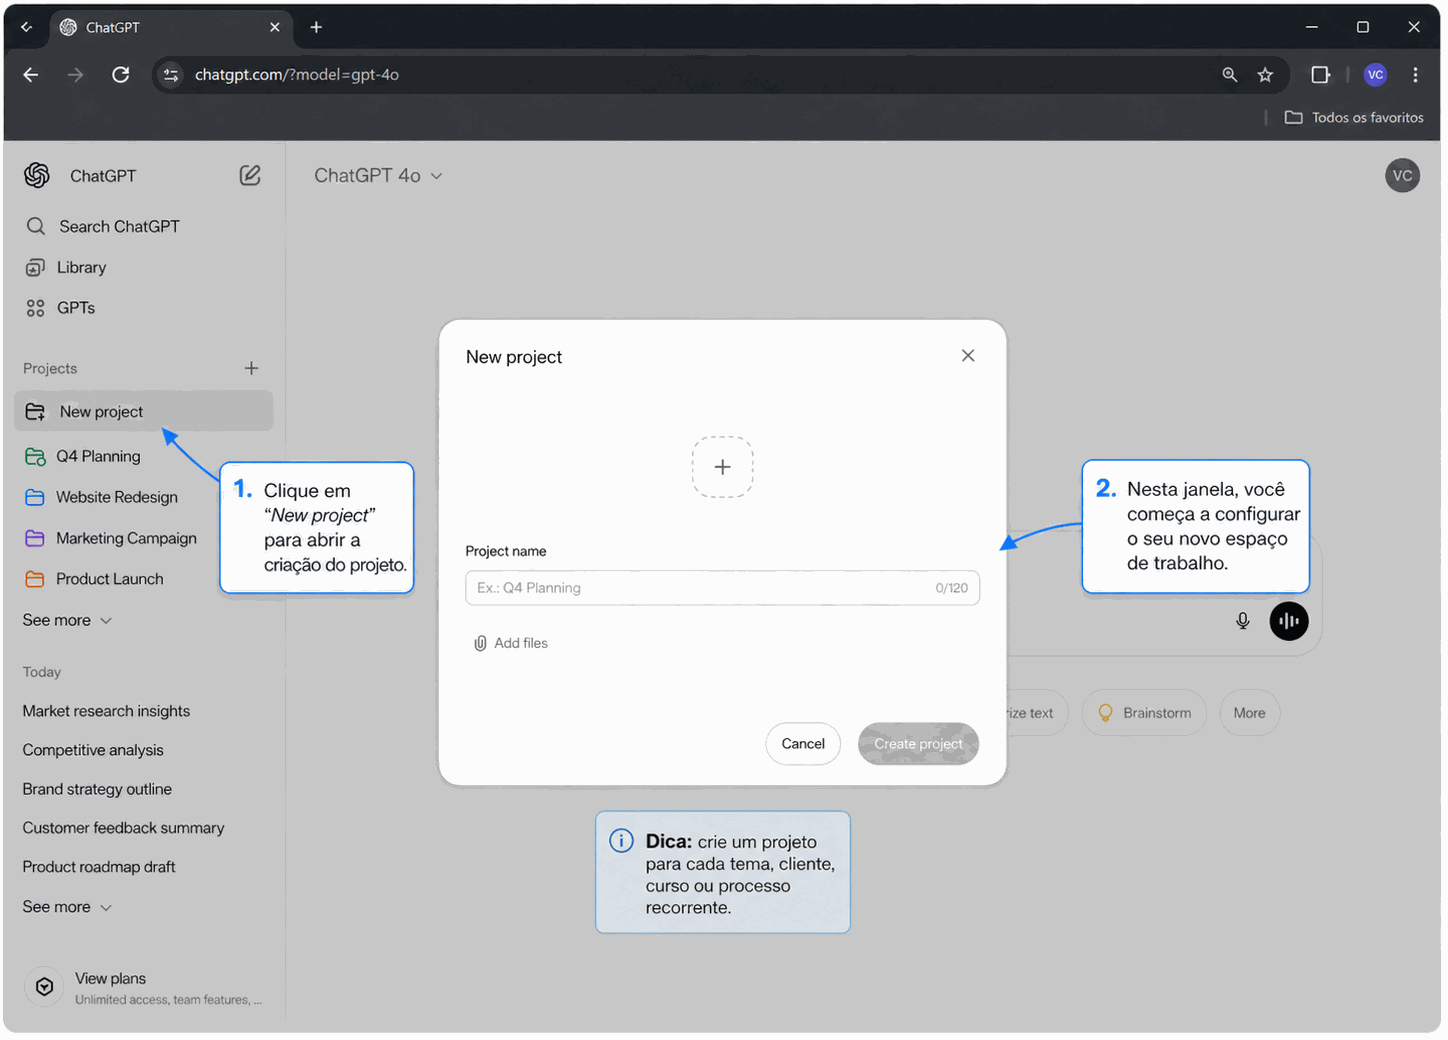Open GPTs in the sidebar

[x=75, y=308]
